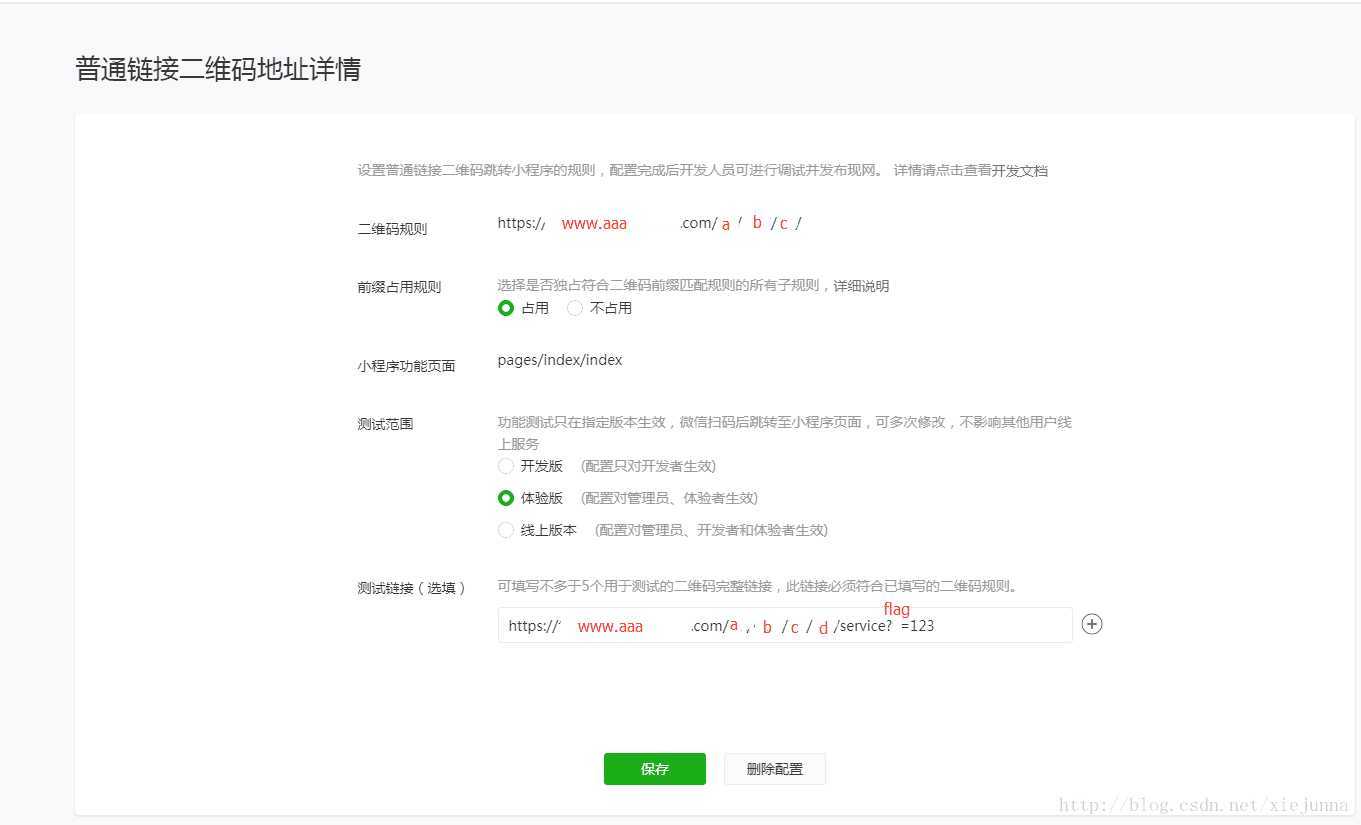The width and height of the screenshot is (1361, 825).
Task: Choose 线上版本 test scope
Action: (506, 530)
